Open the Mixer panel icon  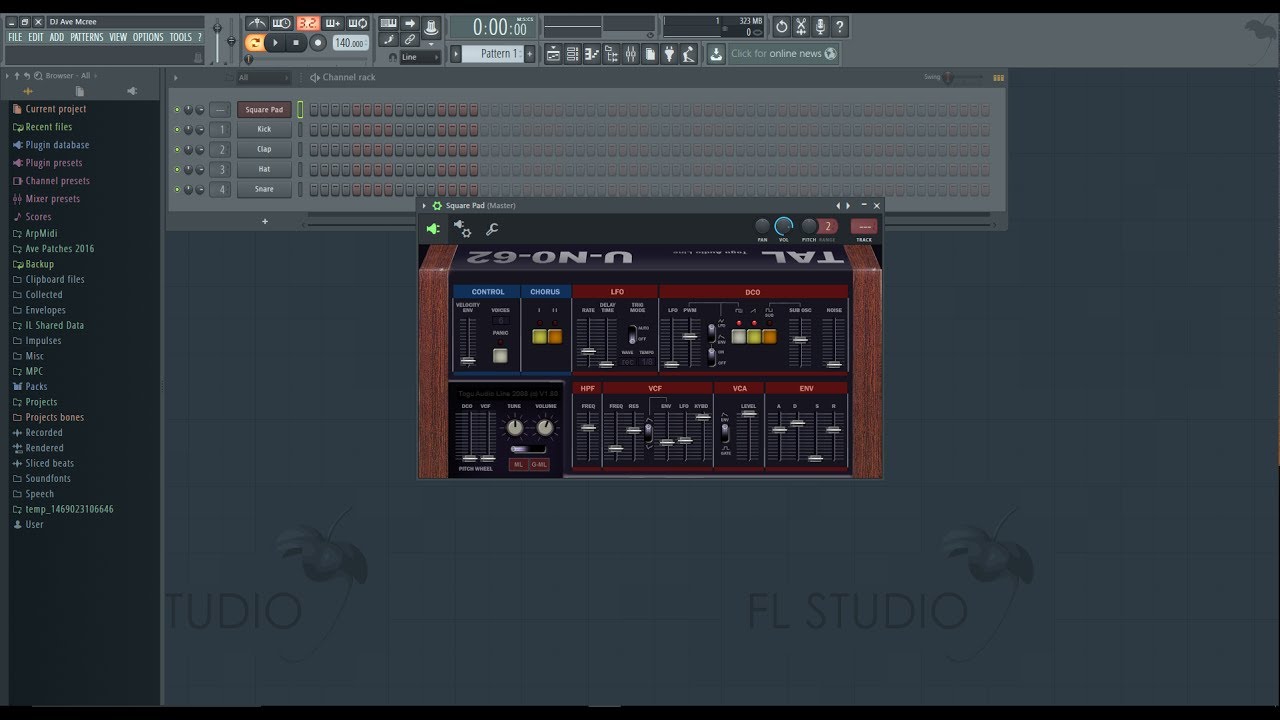tap(630, 54)
